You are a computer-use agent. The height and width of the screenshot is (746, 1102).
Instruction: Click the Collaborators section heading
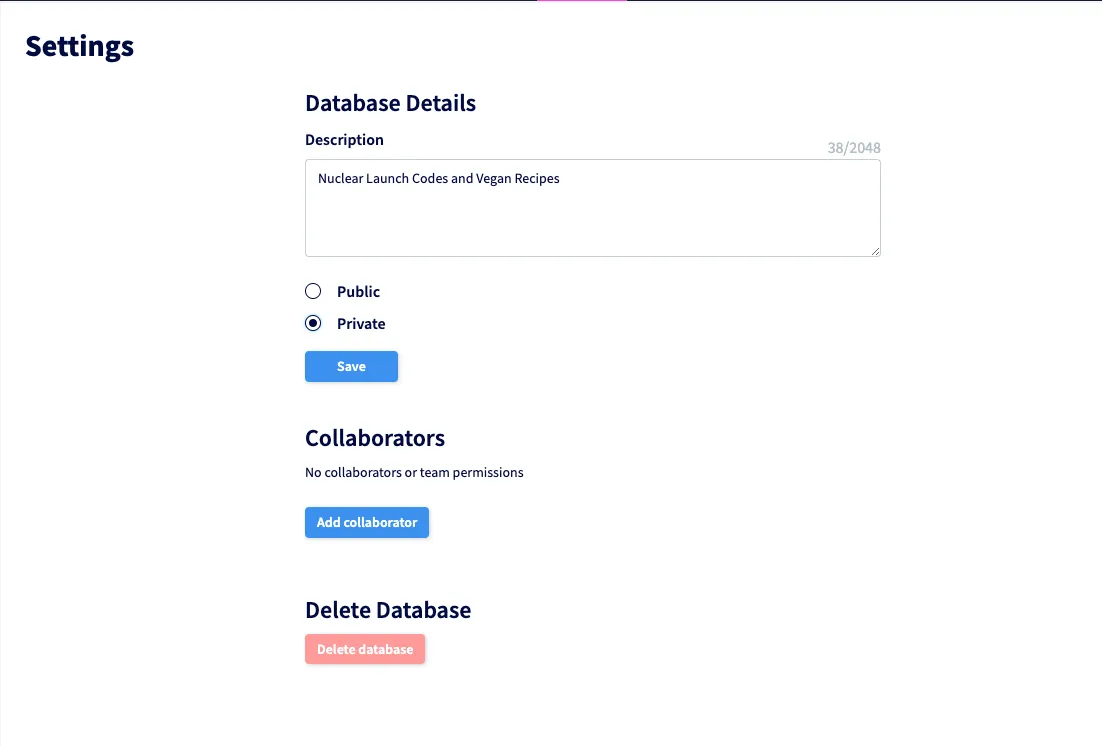[375, 438]
